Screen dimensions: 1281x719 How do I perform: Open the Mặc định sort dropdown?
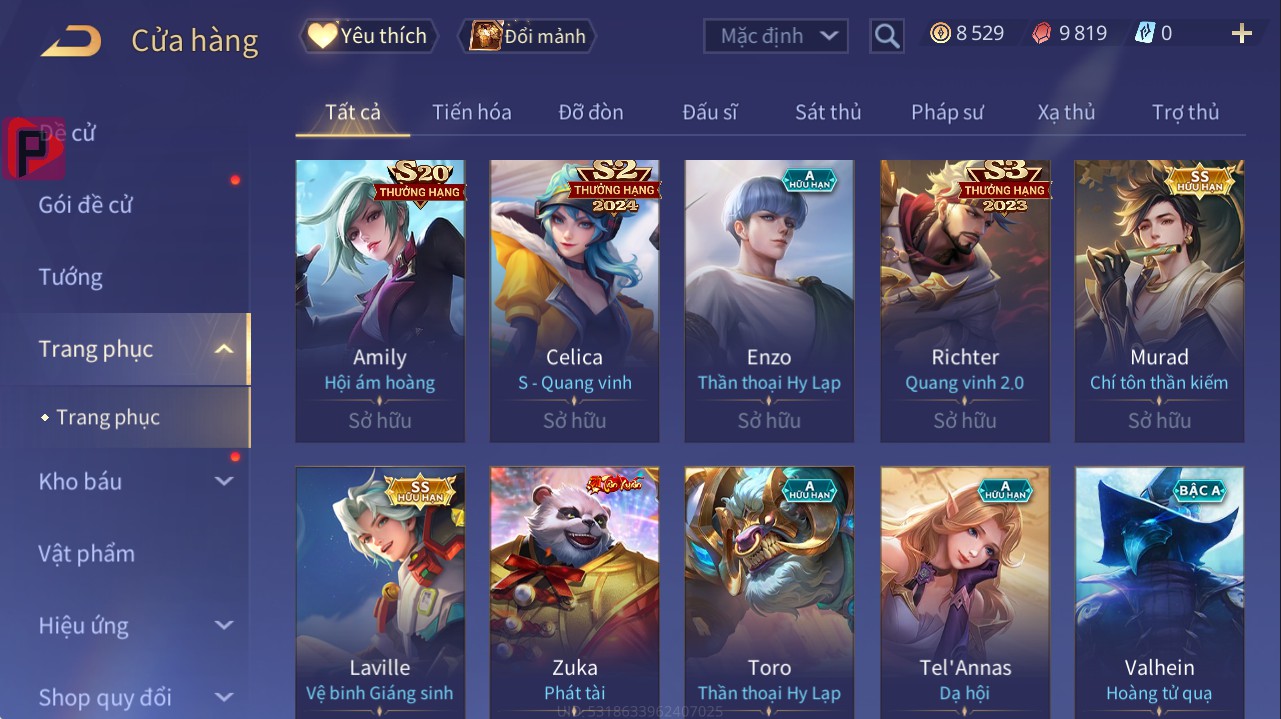point(776,36)
